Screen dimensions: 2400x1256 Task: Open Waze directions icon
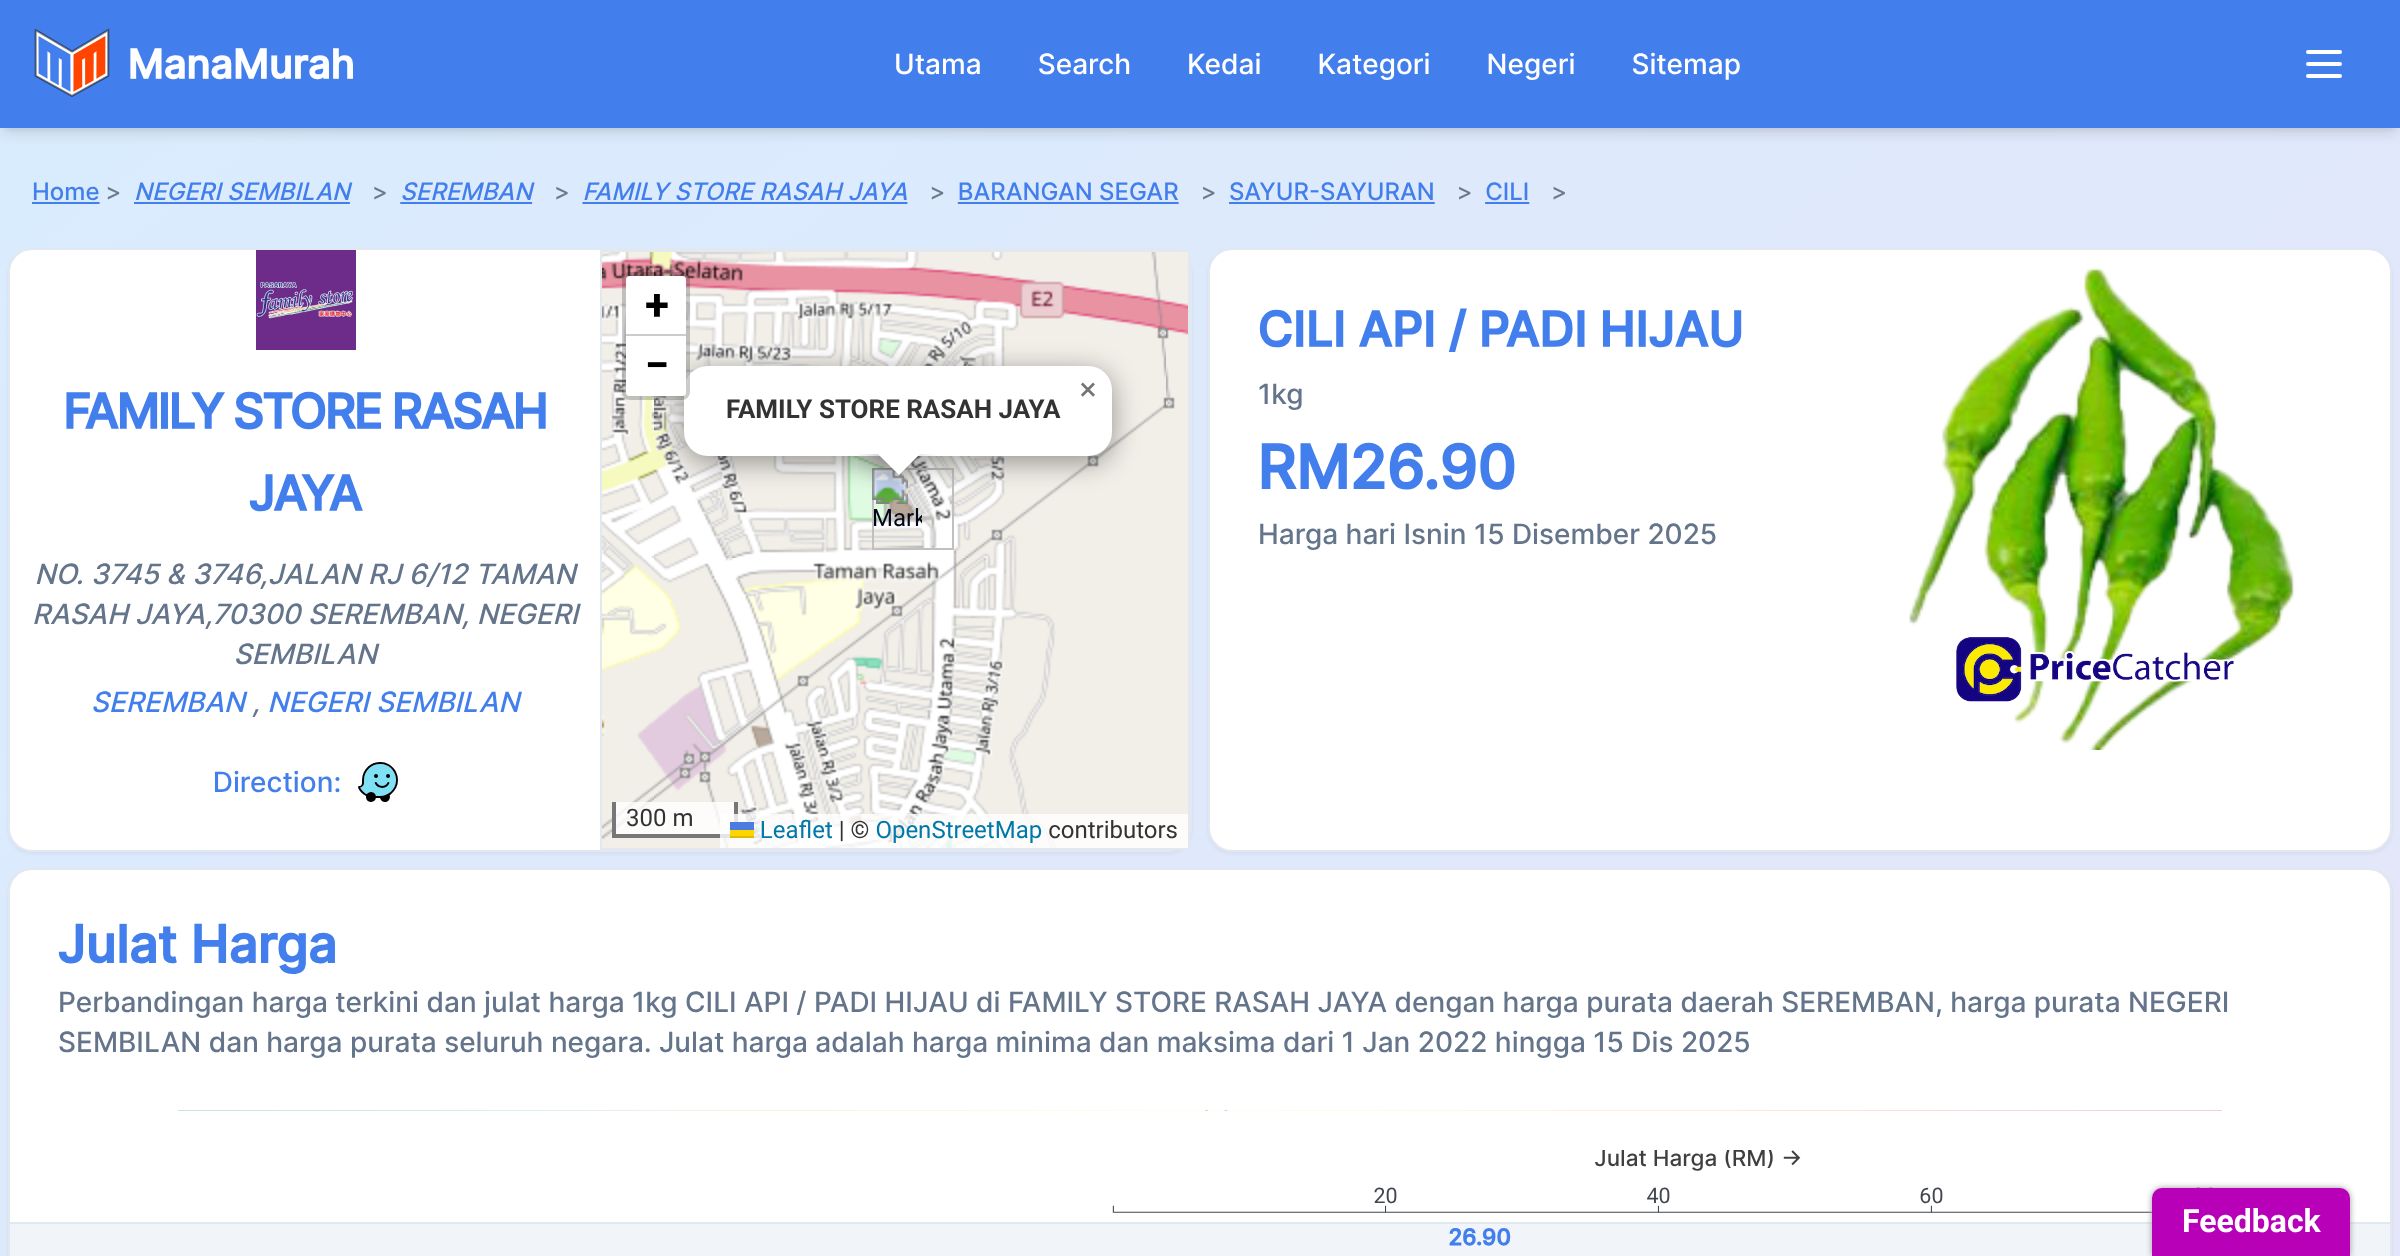378,782
